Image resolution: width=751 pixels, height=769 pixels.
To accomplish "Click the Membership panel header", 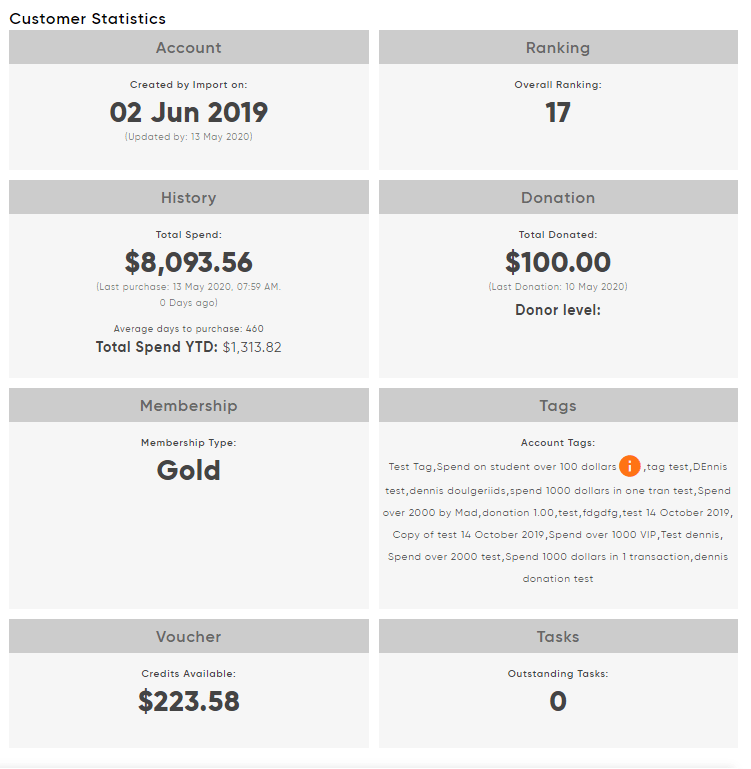I will pyautogui.click(x=189, y=406).
